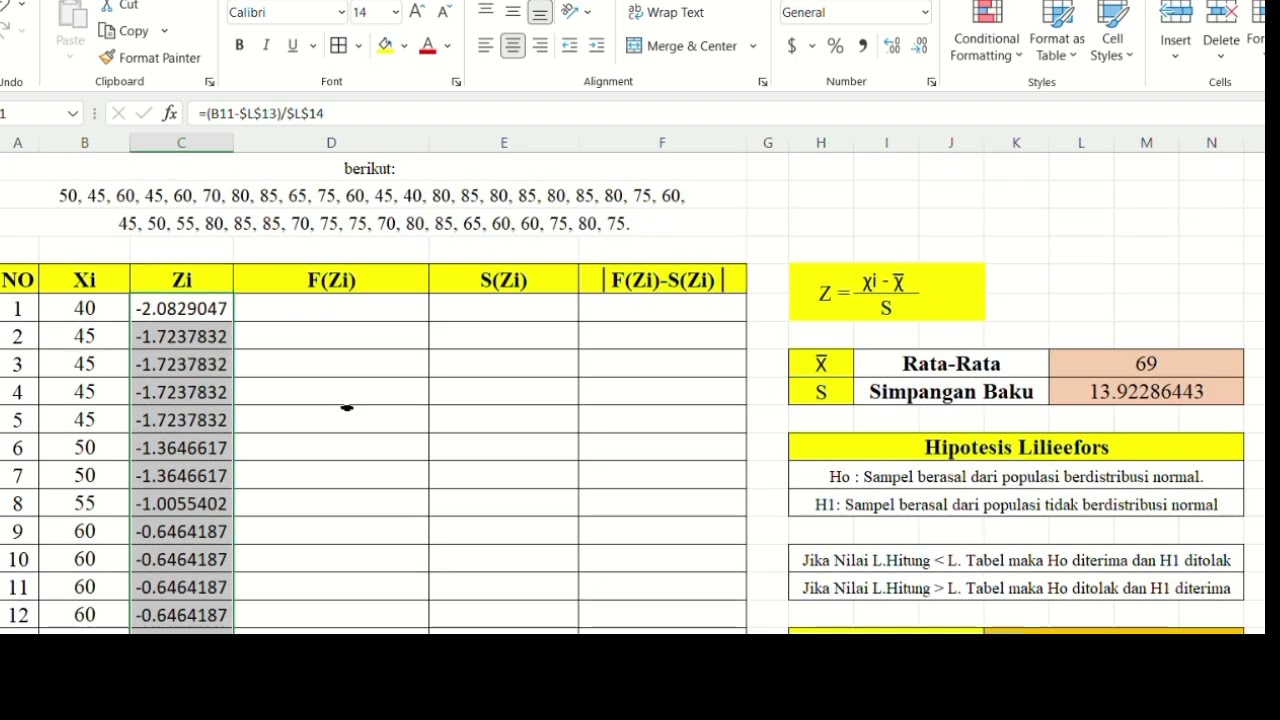Align text right

coord(540,46)
